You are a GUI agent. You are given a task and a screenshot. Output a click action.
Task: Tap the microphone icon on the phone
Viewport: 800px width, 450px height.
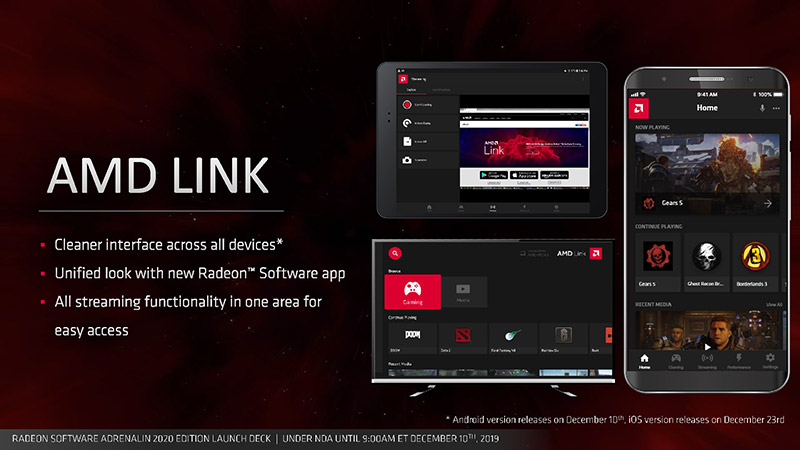[x=762, y=108]
